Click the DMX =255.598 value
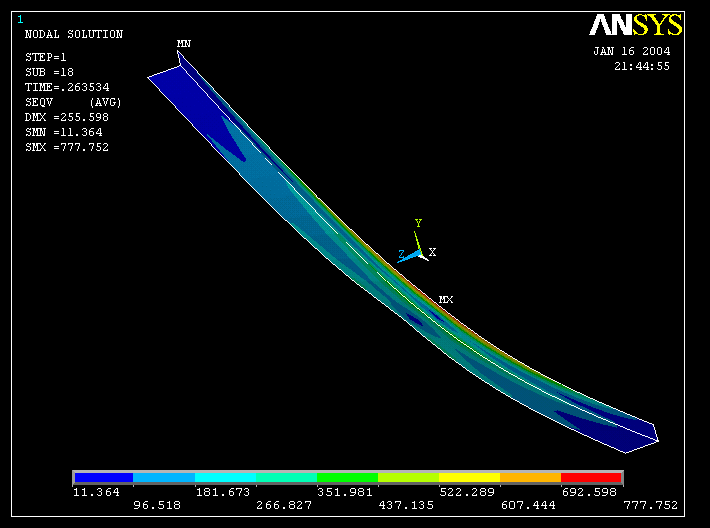The height and width of the screenshot is (528, 710). 67,117
